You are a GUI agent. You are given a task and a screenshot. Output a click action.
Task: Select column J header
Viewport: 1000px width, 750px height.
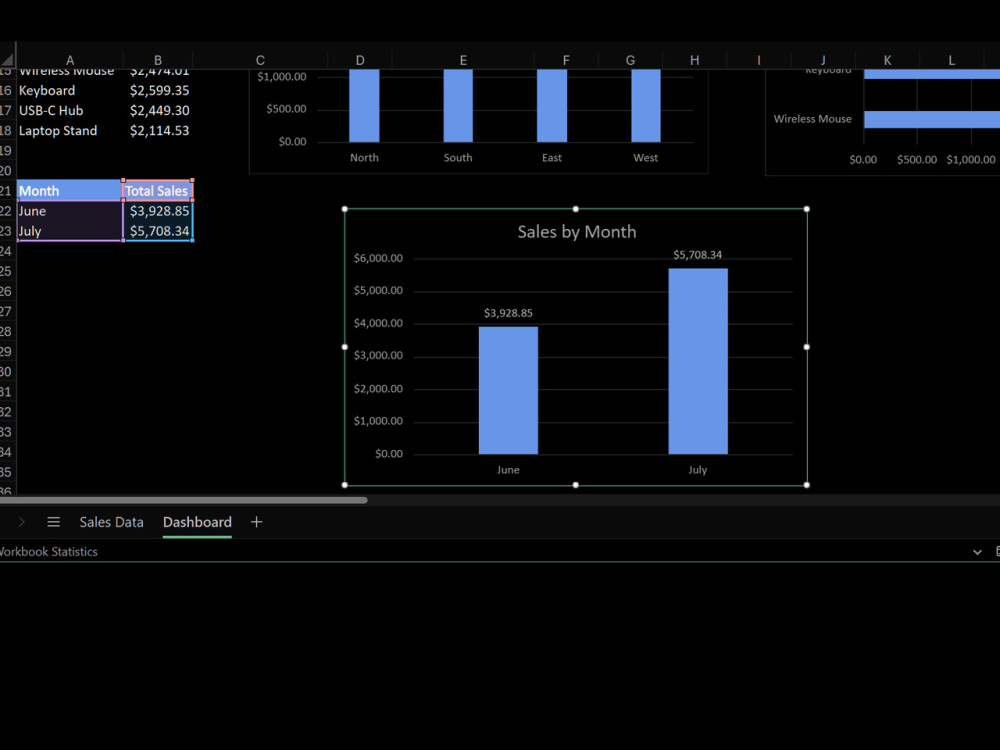click(x=823, y=60)
